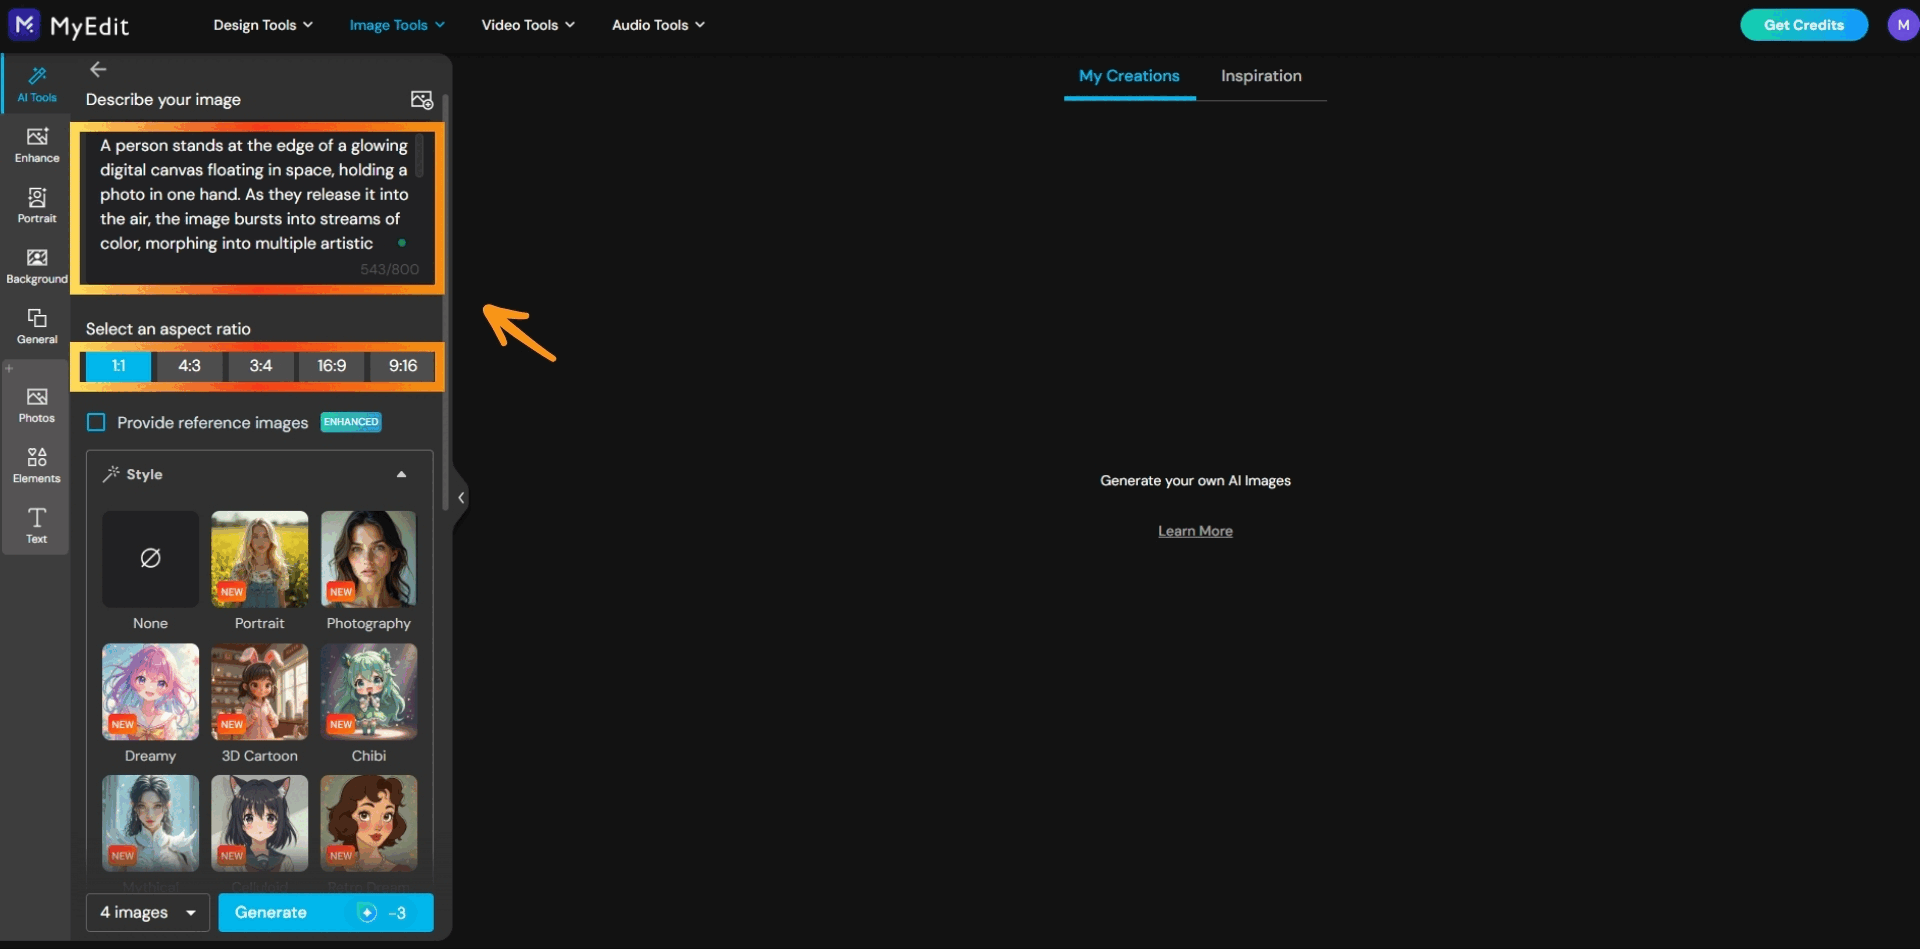Open the Portrait tool in sidebar
This screenshot has width=1920, height=949.
(37, 205)
